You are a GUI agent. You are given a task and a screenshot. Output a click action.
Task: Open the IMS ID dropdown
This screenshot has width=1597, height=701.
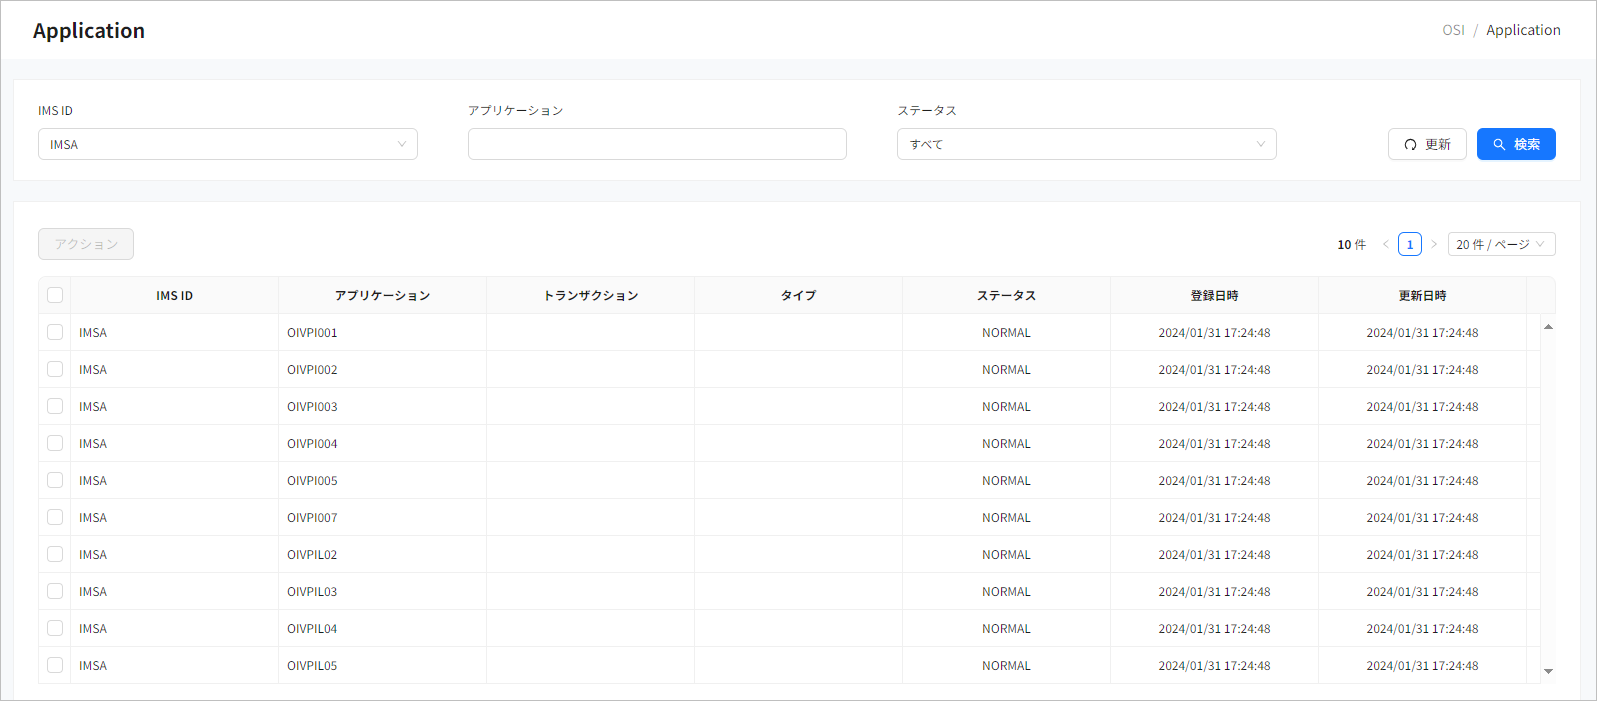coord(227,144)
